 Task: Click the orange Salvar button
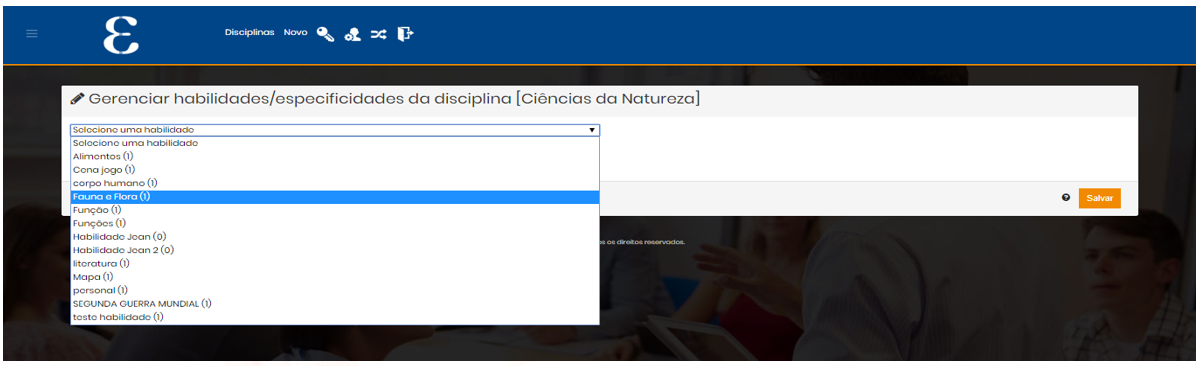tap(1099, 198)
